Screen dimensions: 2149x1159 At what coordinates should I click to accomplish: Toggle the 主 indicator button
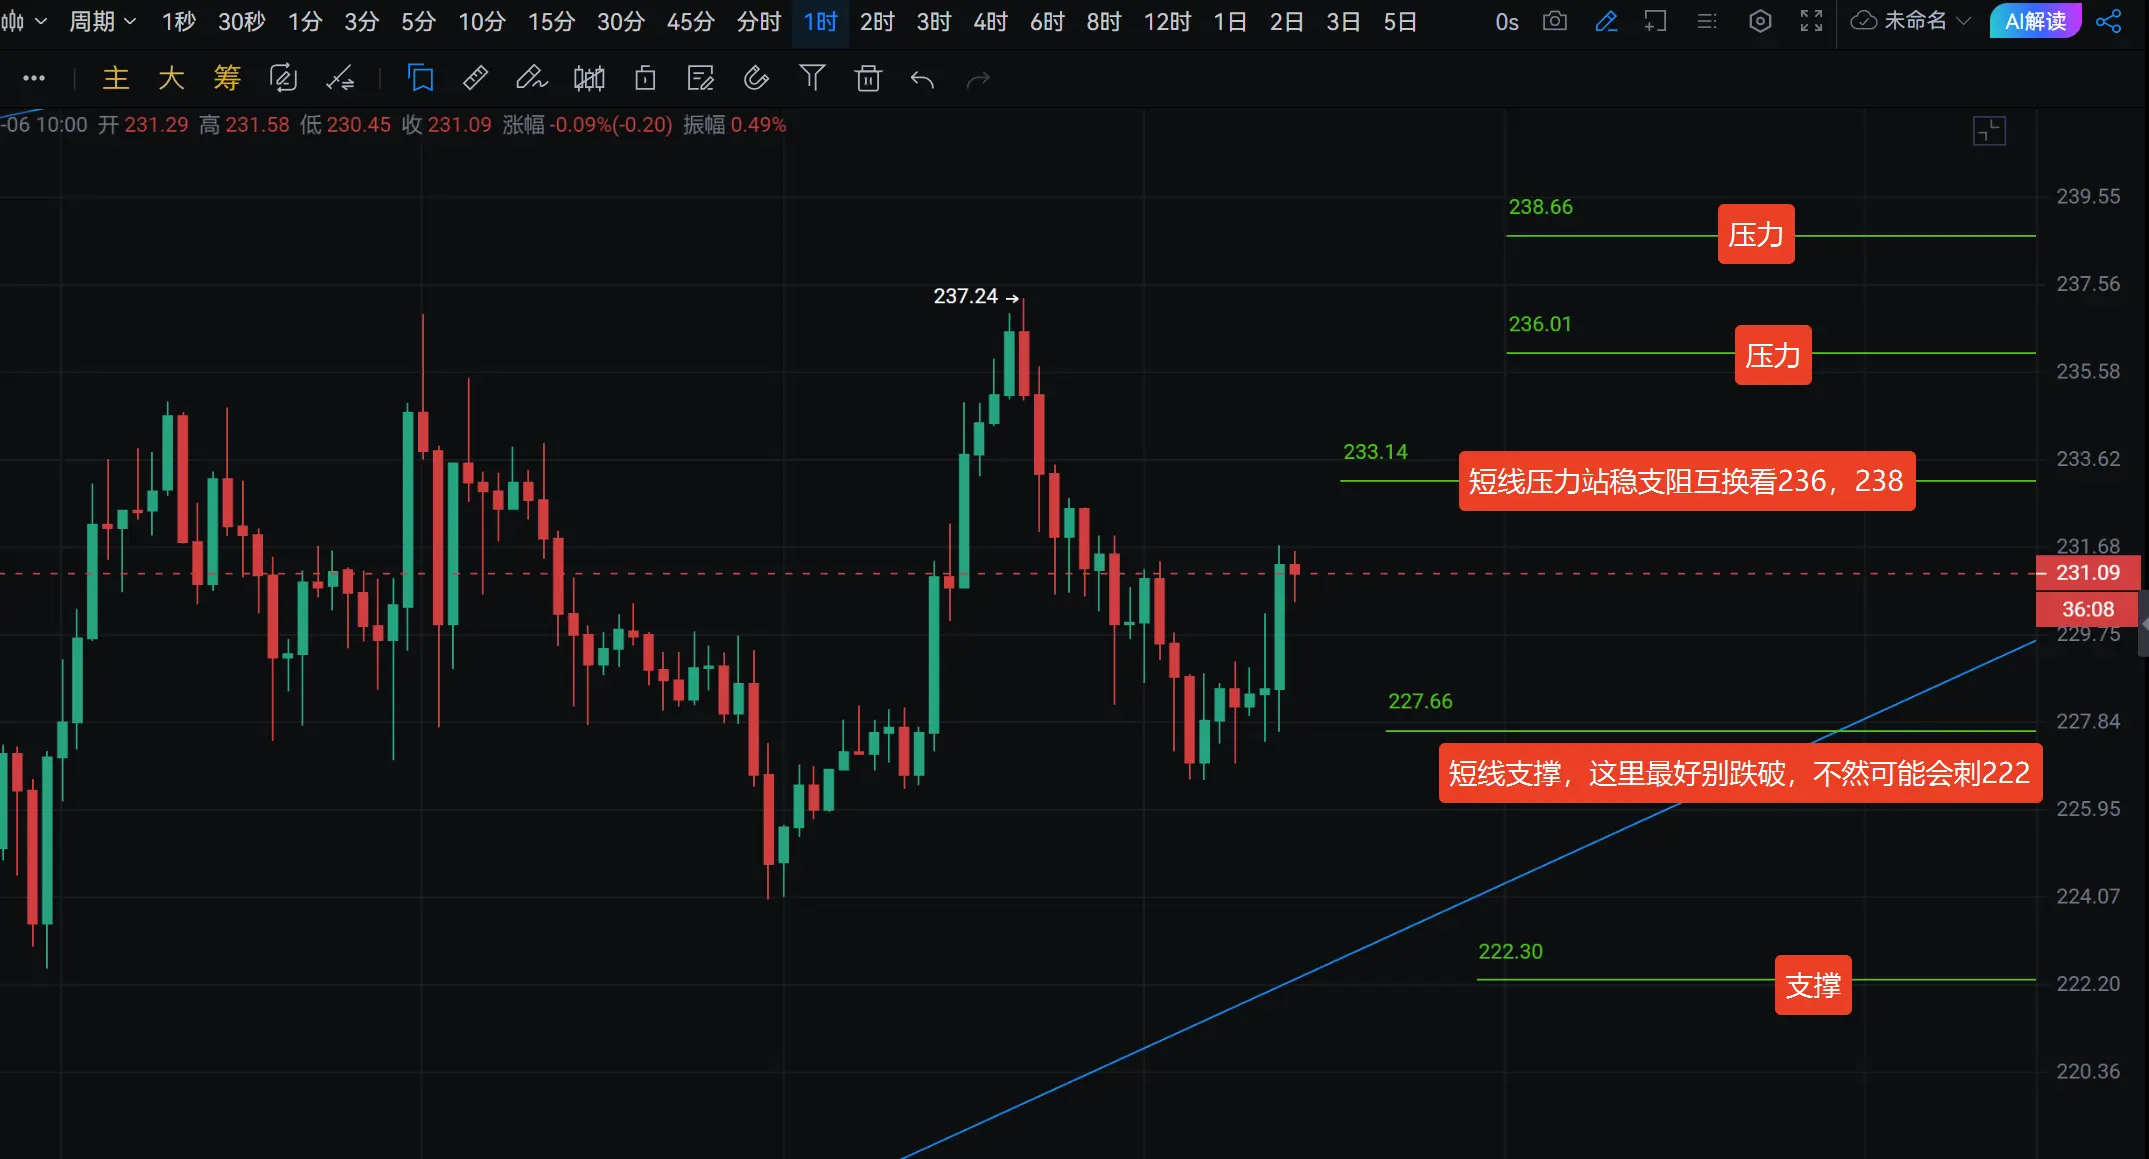[116, 78]
